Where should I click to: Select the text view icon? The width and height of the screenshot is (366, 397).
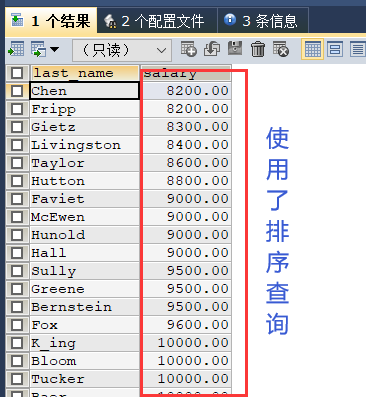[358, 49]
